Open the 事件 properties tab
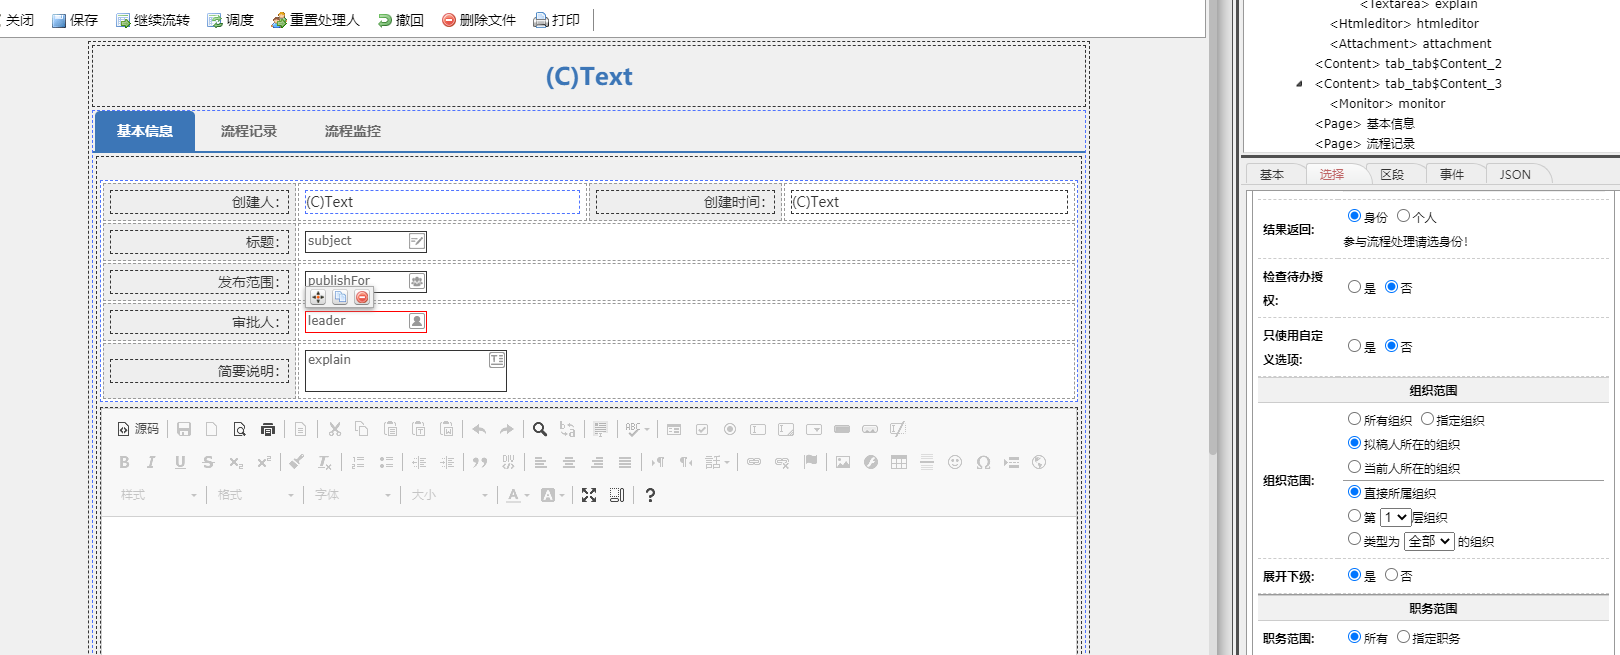The image size is (1620, 655). click(x=1452, y=174)
